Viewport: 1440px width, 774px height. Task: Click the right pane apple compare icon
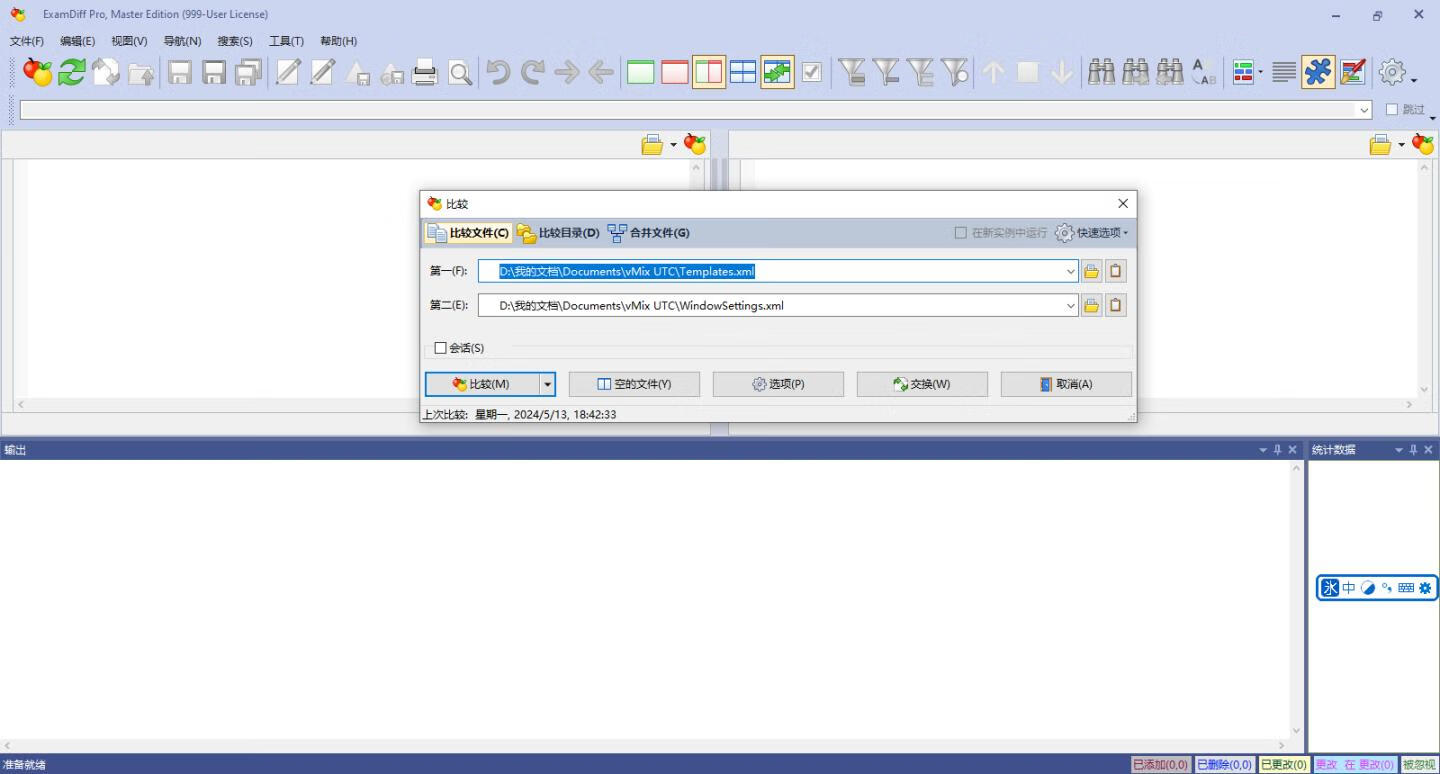pos(1423,145)
